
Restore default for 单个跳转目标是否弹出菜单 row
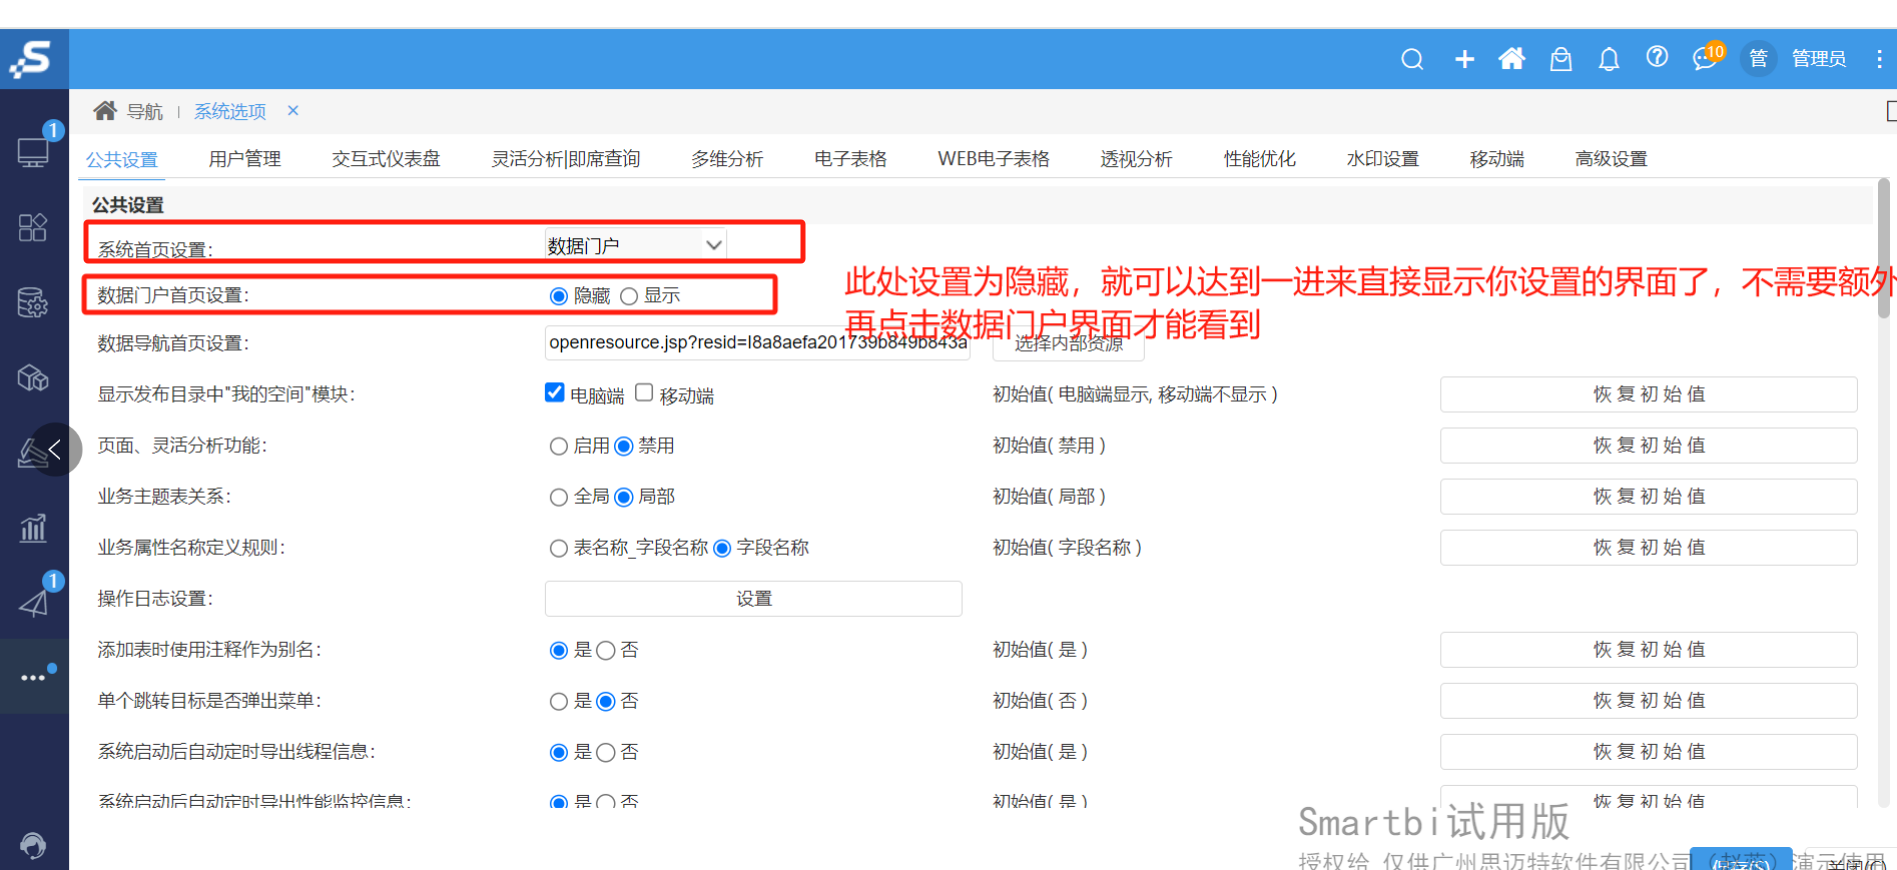[x=1649, y=700]
